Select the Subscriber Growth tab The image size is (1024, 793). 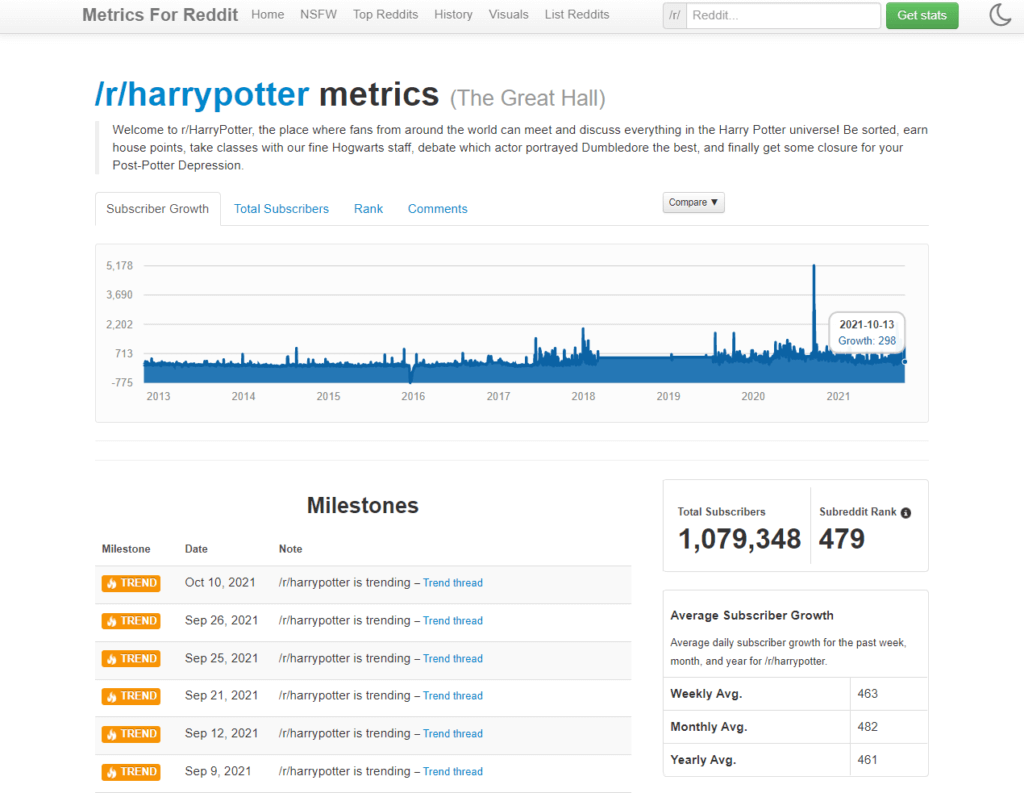[x=157, y=209]
